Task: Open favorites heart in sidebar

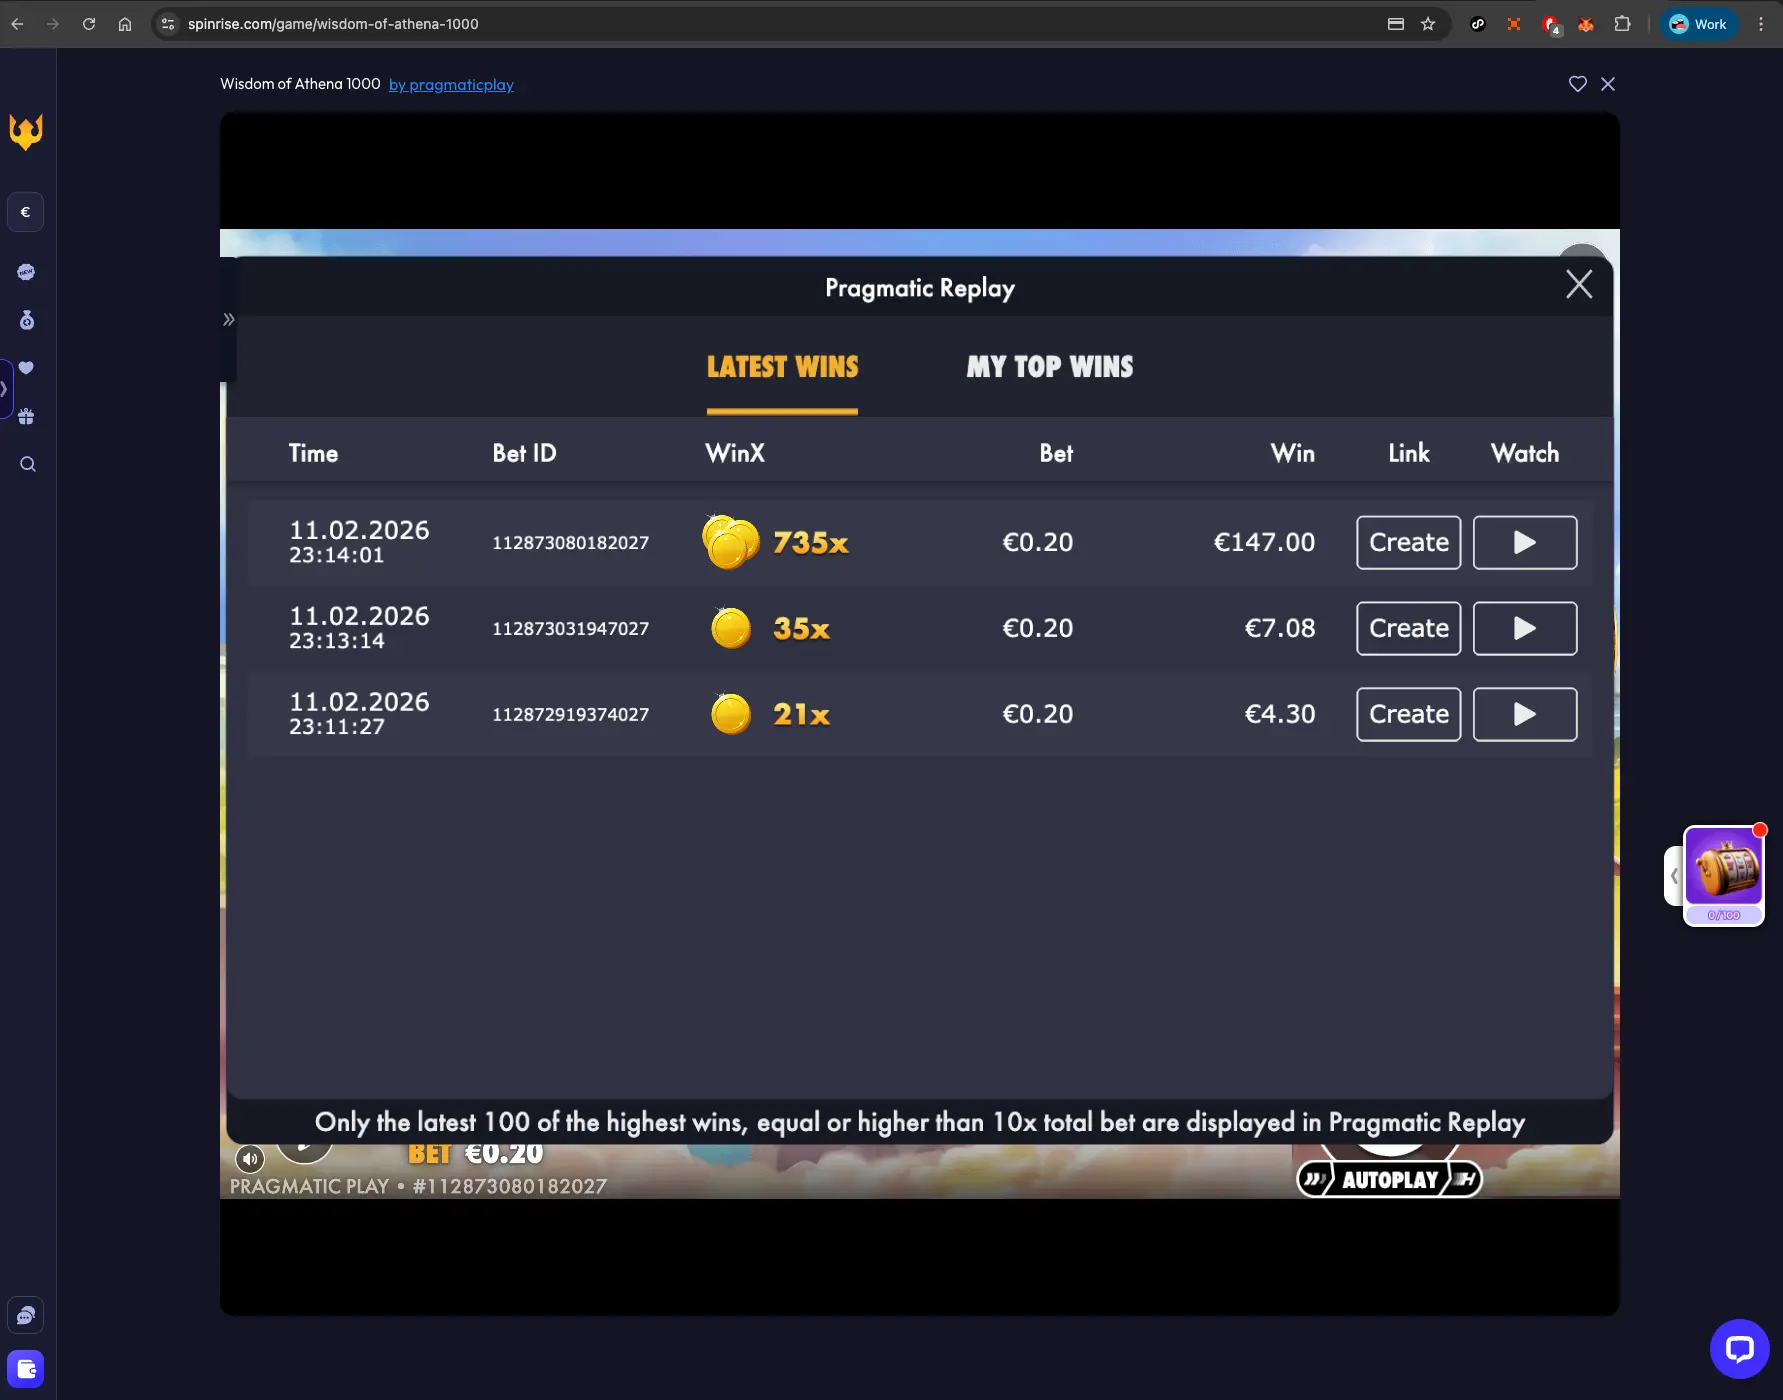Action: (26, 368)
